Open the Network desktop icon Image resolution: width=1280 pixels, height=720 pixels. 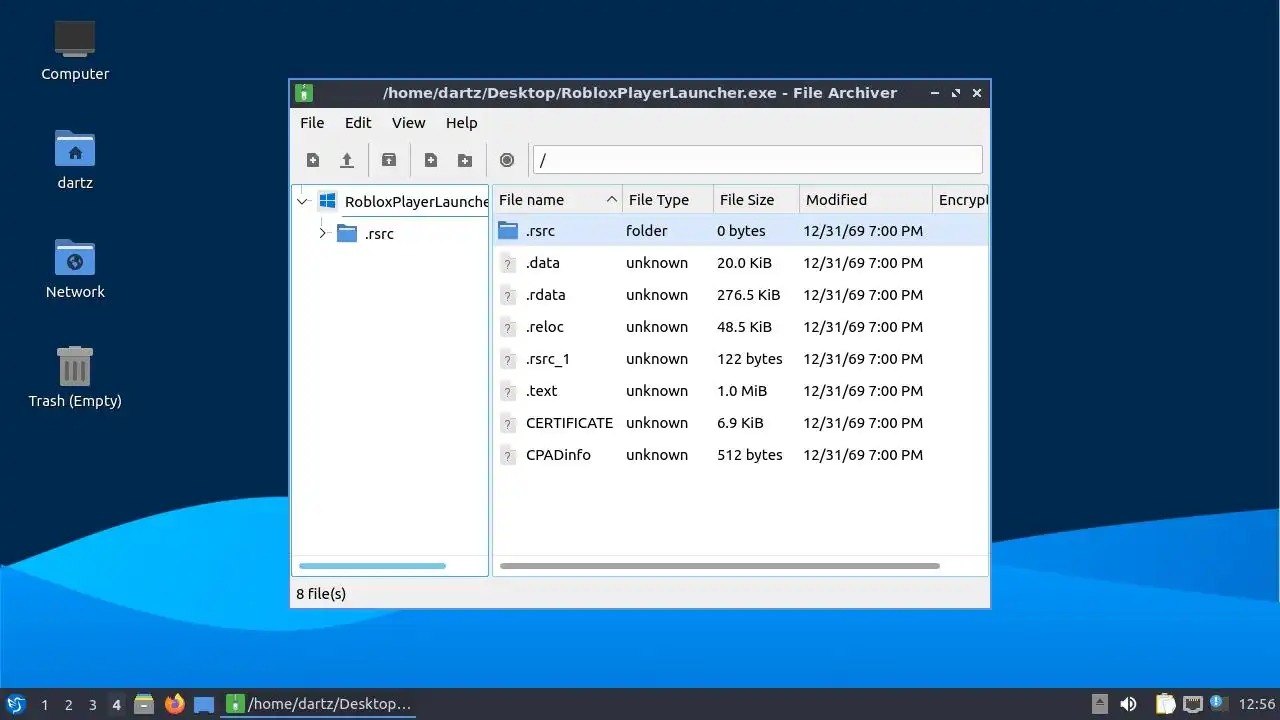point(75,268)
